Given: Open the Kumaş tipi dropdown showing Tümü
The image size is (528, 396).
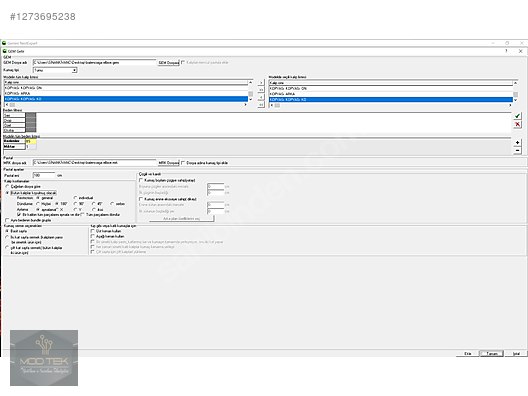Looking at the screenshot, I should click(x=56, y=70).
